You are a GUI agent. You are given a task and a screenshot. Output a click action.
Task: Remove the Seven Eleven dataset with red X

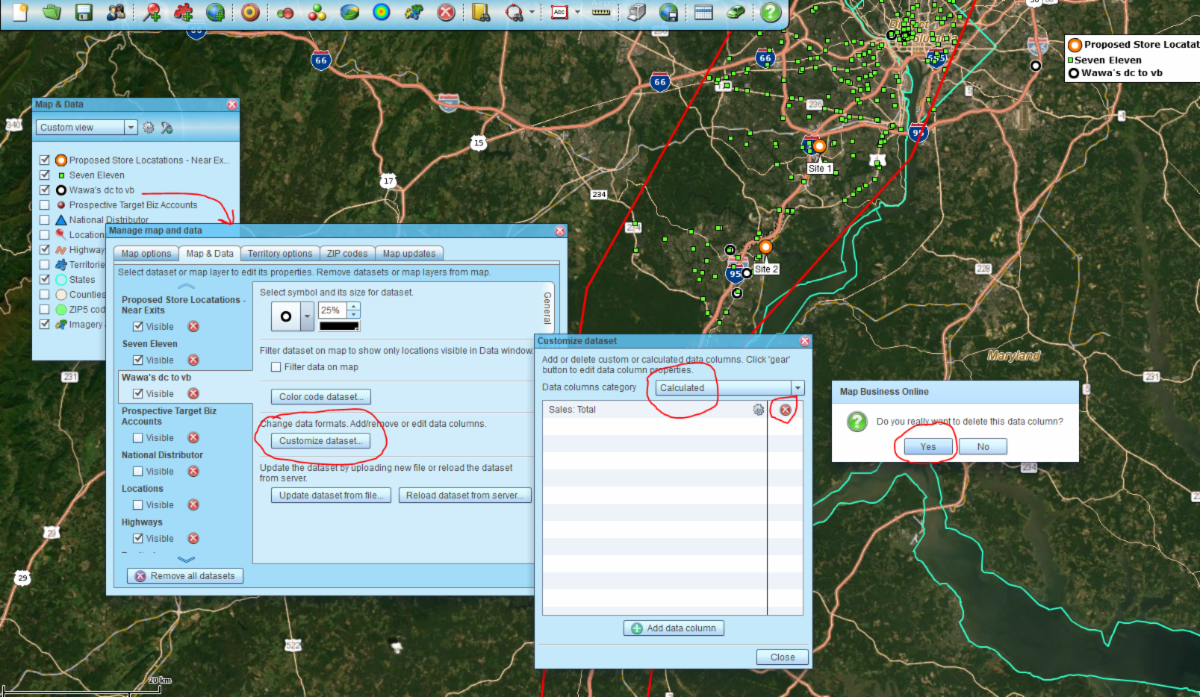[x=193, y=360]
